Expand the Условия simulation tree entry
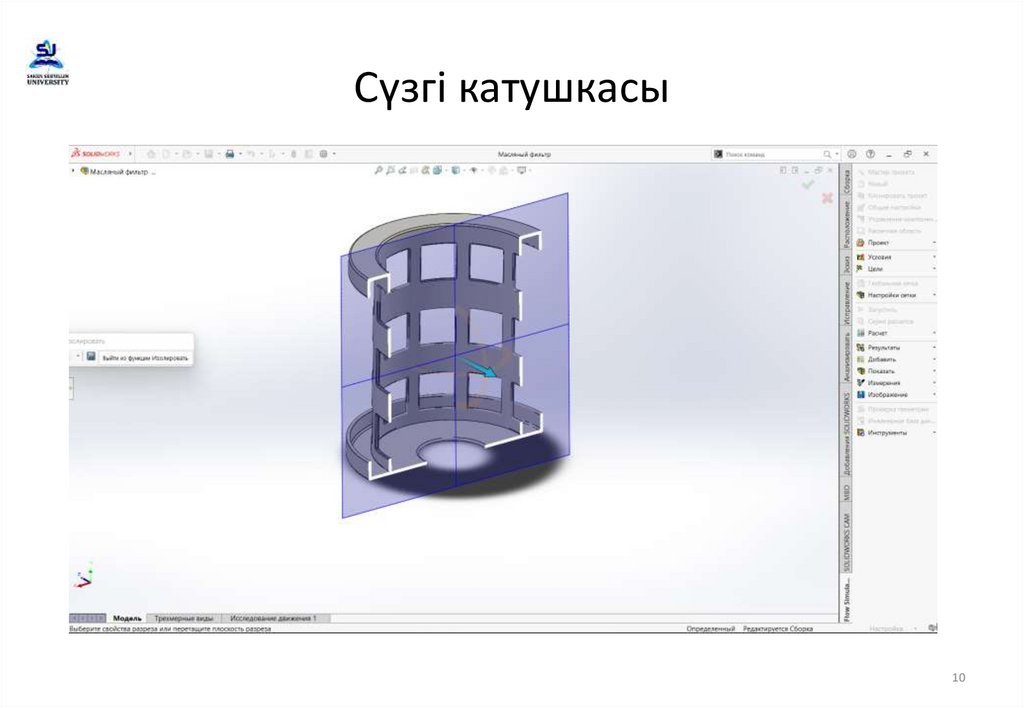Screen dimensions: 1024x708 [879, 257]
